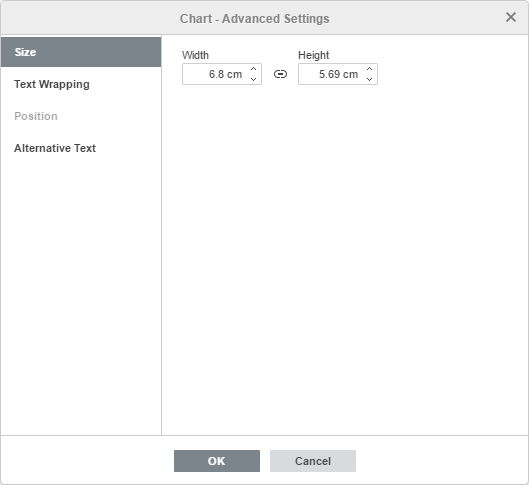Select the Size tab

81,52
